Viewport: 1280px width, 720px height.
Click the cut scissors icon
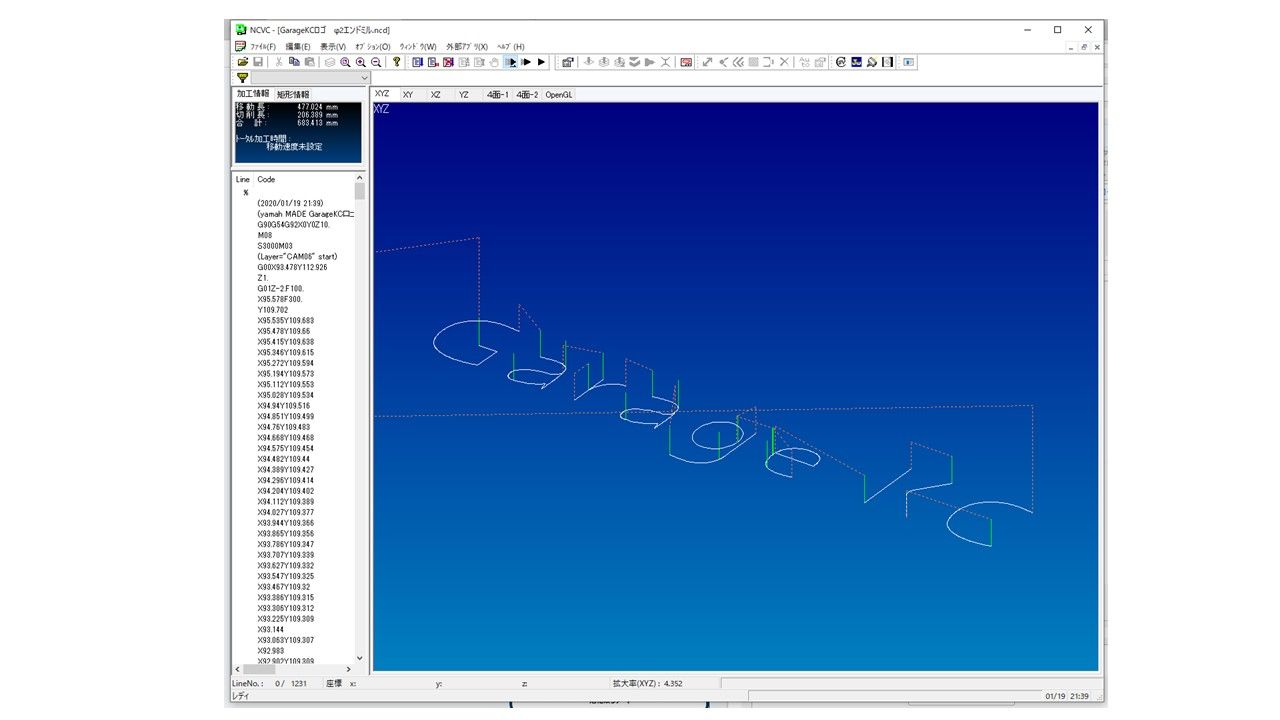279,62
